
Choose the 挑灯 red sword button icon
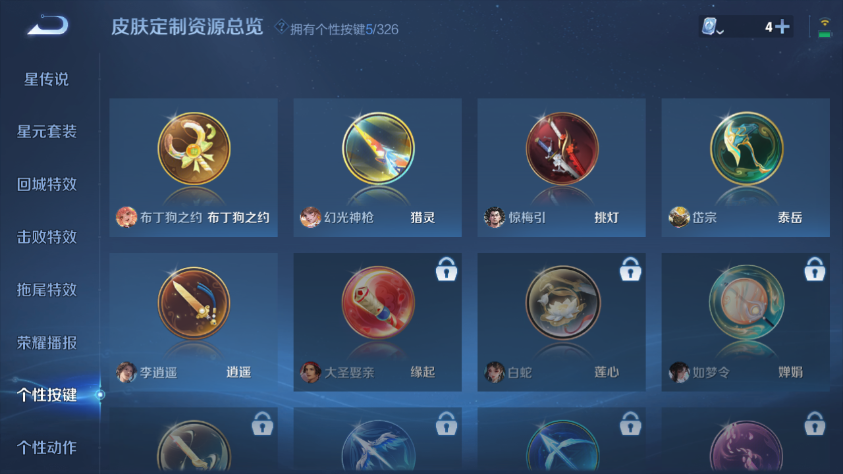(562, 149)
